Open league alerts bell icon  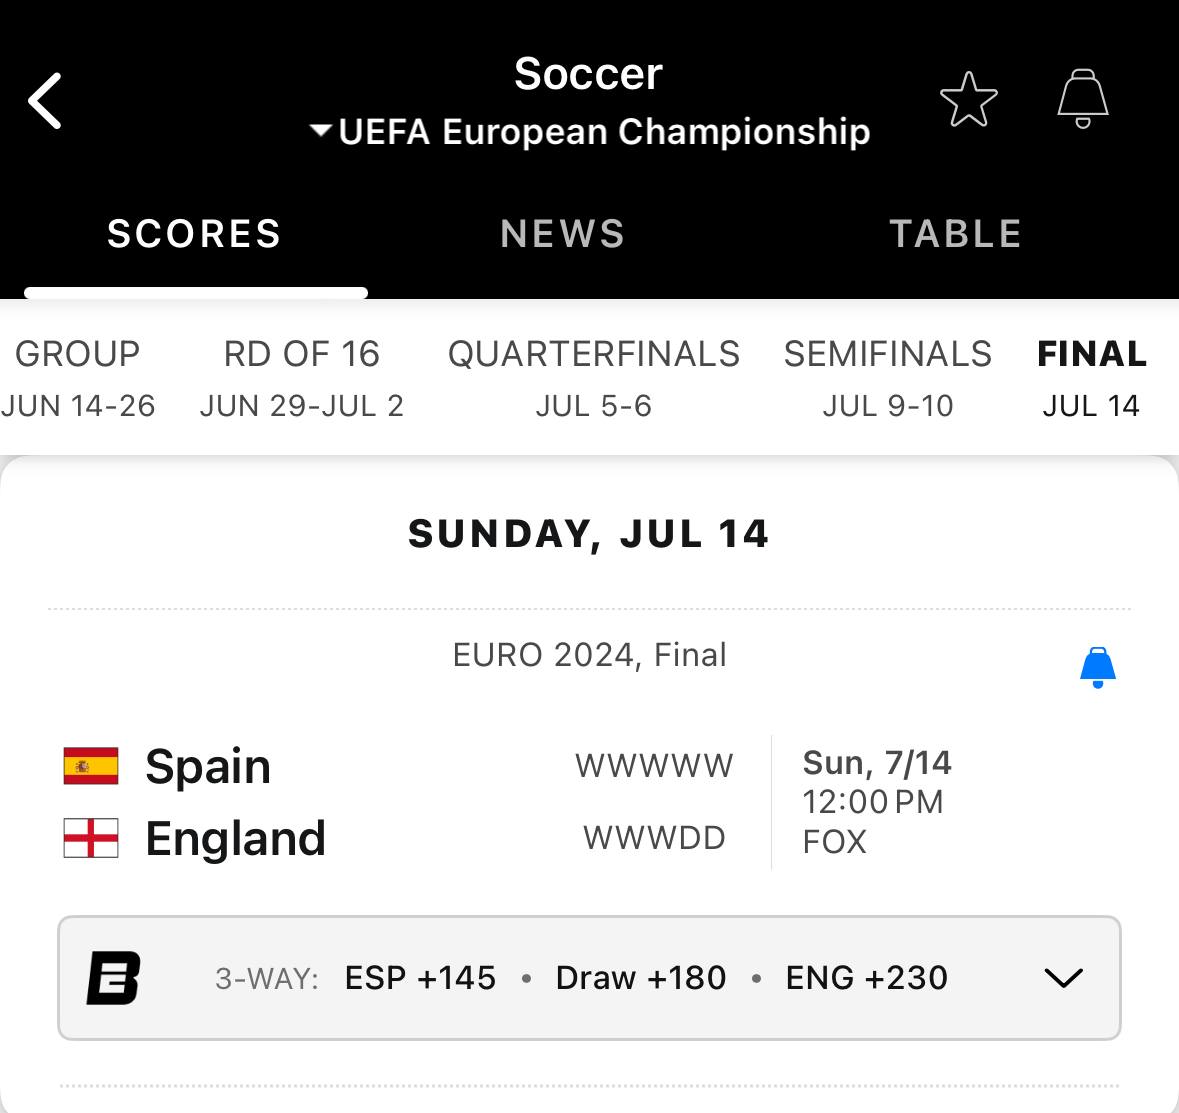click(1083, 99)
